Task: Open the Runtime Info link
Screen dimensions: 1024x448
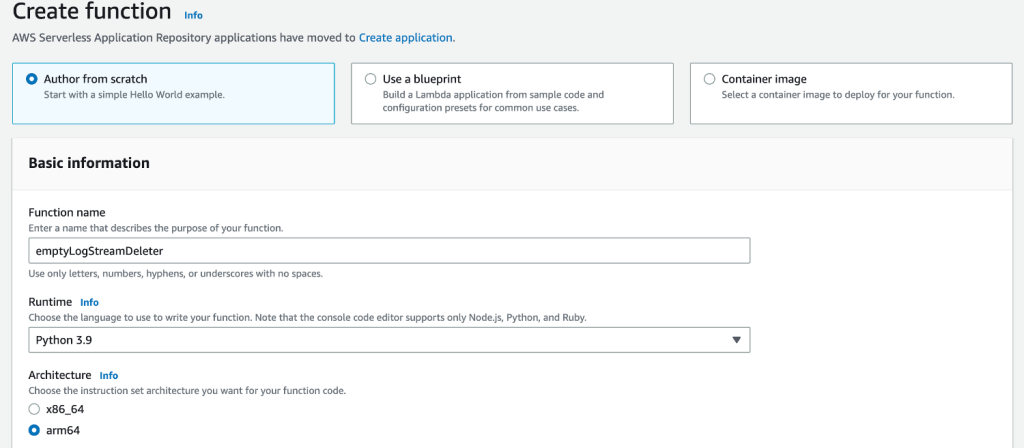Action: (x=89, y=302)
